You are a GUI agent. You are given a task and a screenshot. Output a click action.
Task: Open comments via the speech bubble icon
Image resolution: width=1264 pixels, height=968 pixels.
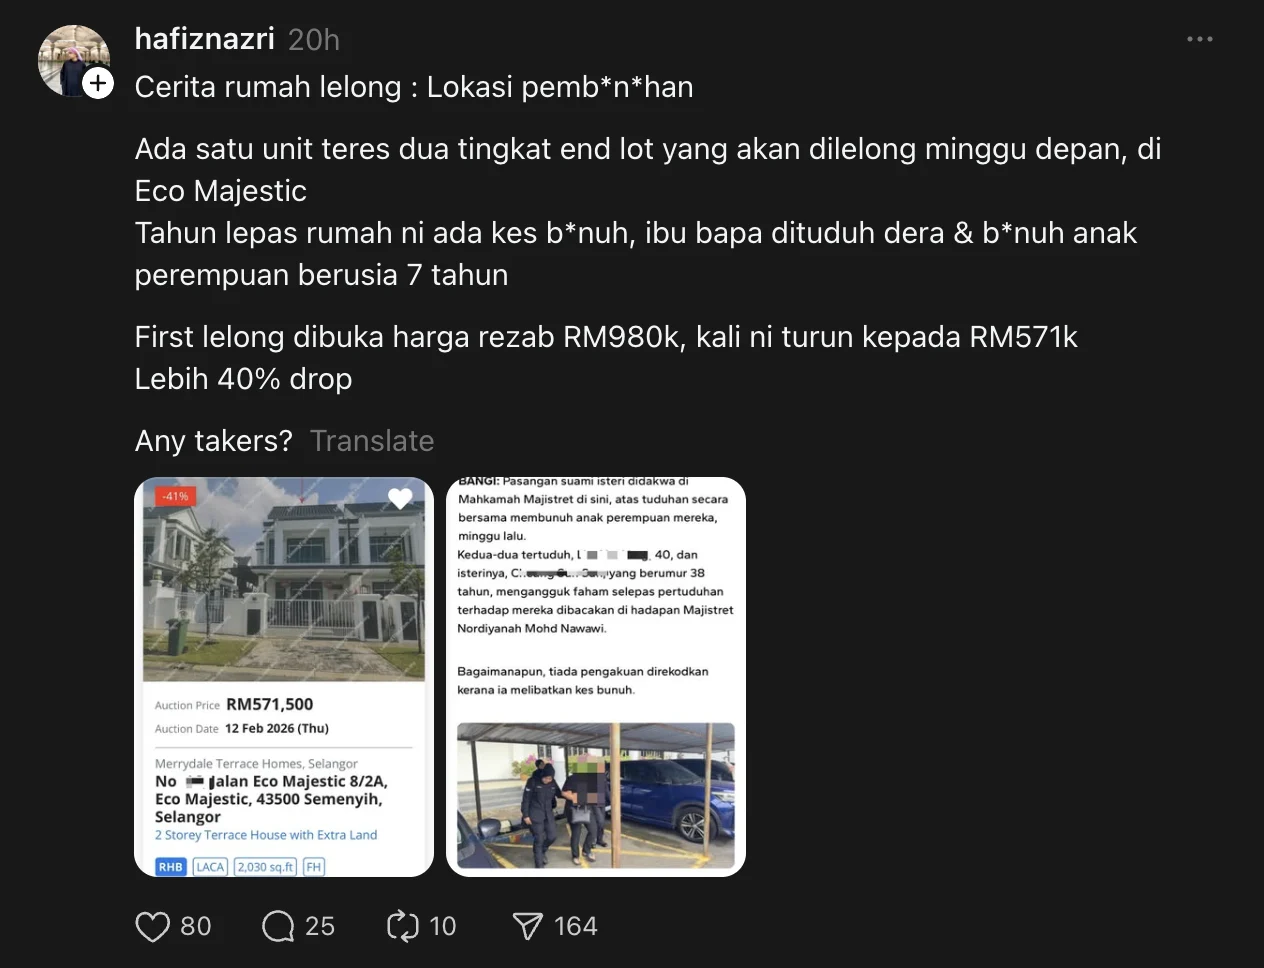click(278, 926)
